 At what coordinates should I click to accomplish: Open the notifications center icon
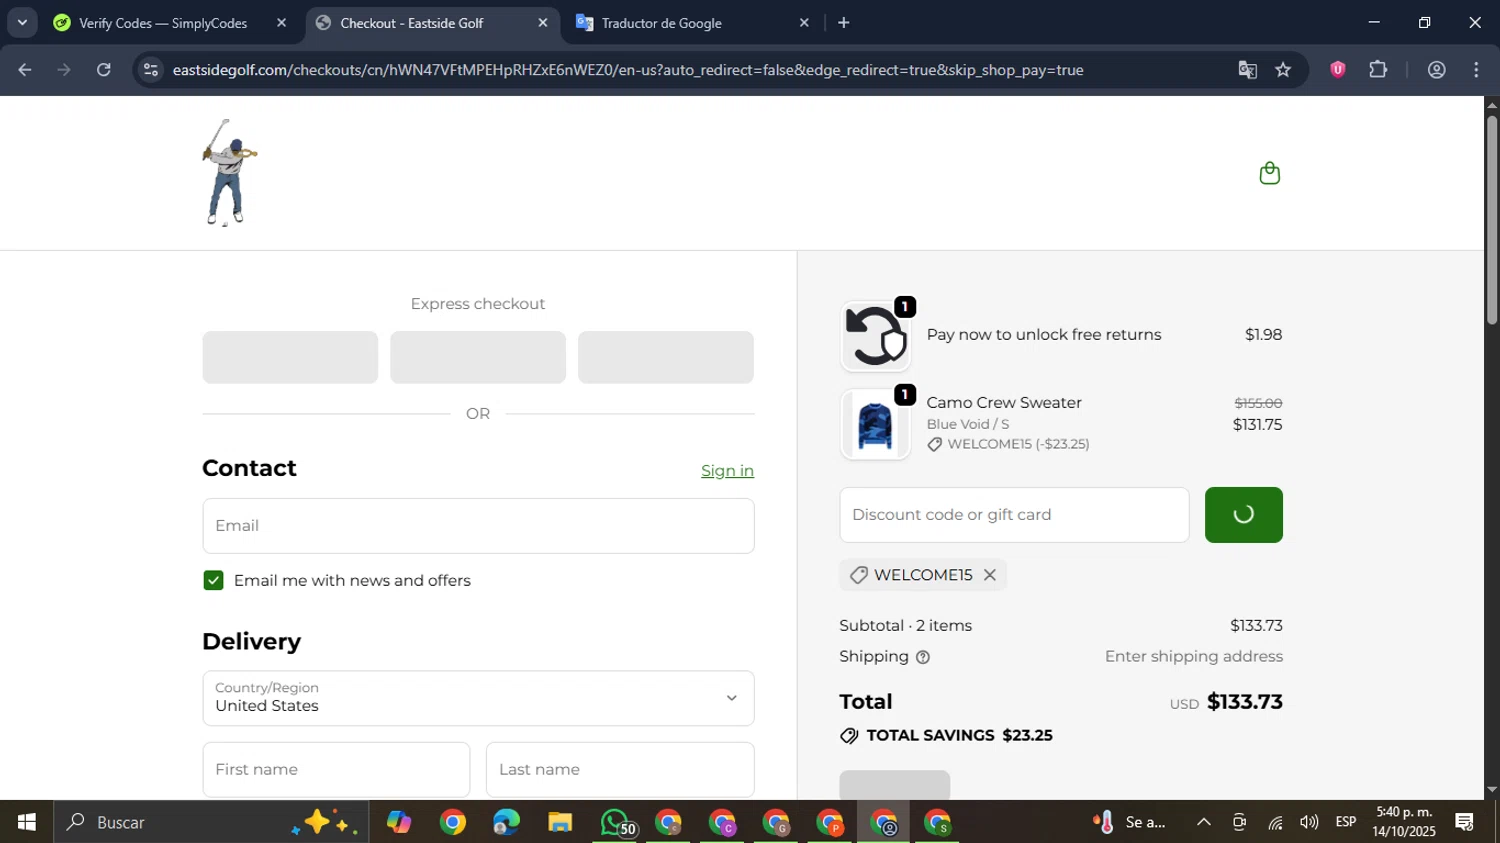point(1465,822)
